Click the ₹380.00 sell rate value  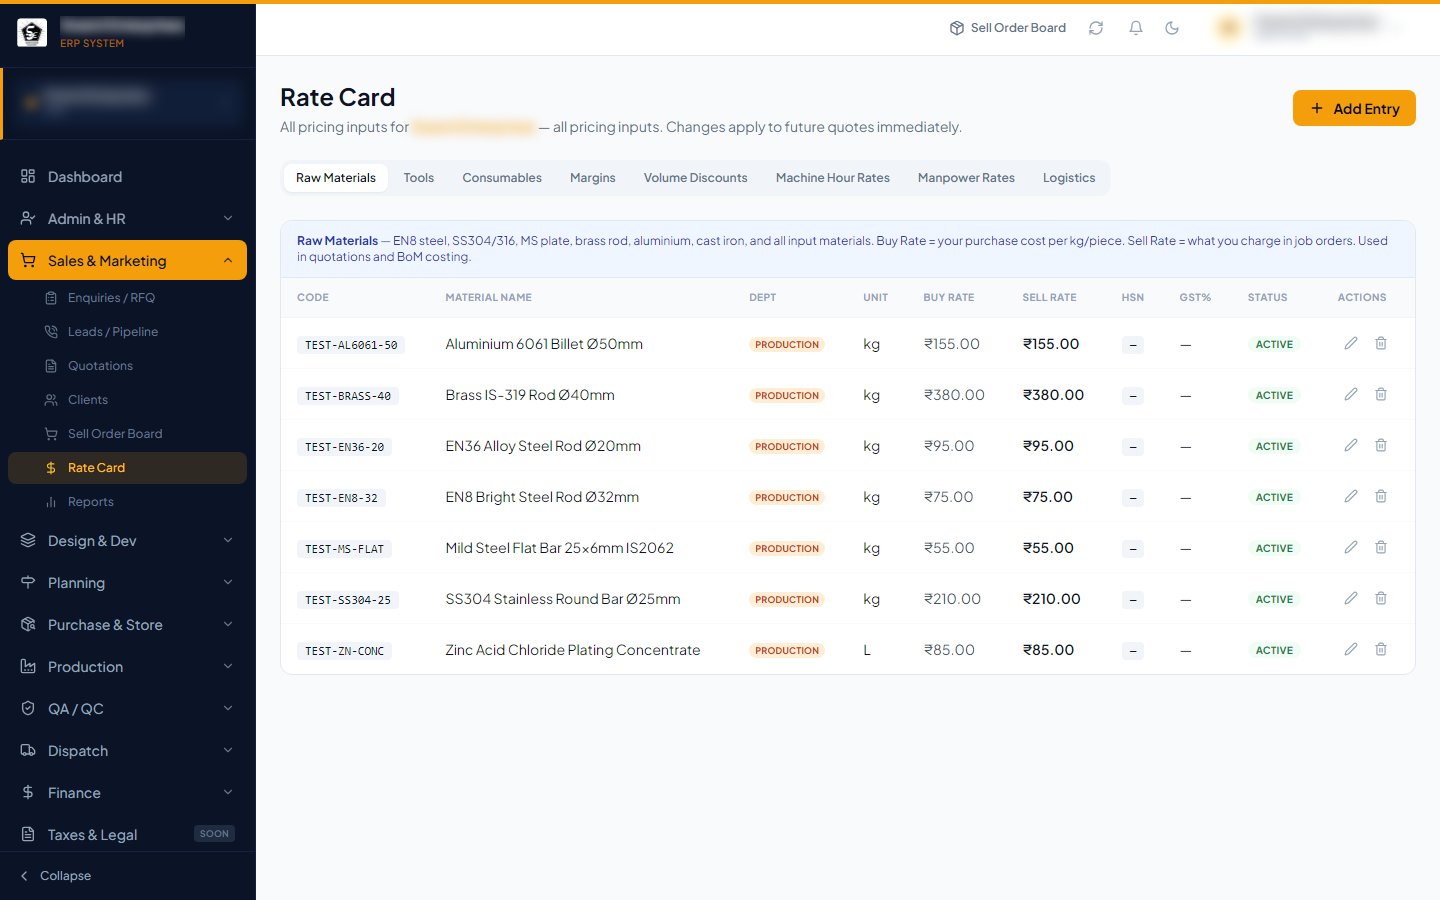pyautogui.click(x=1053, y=395)
